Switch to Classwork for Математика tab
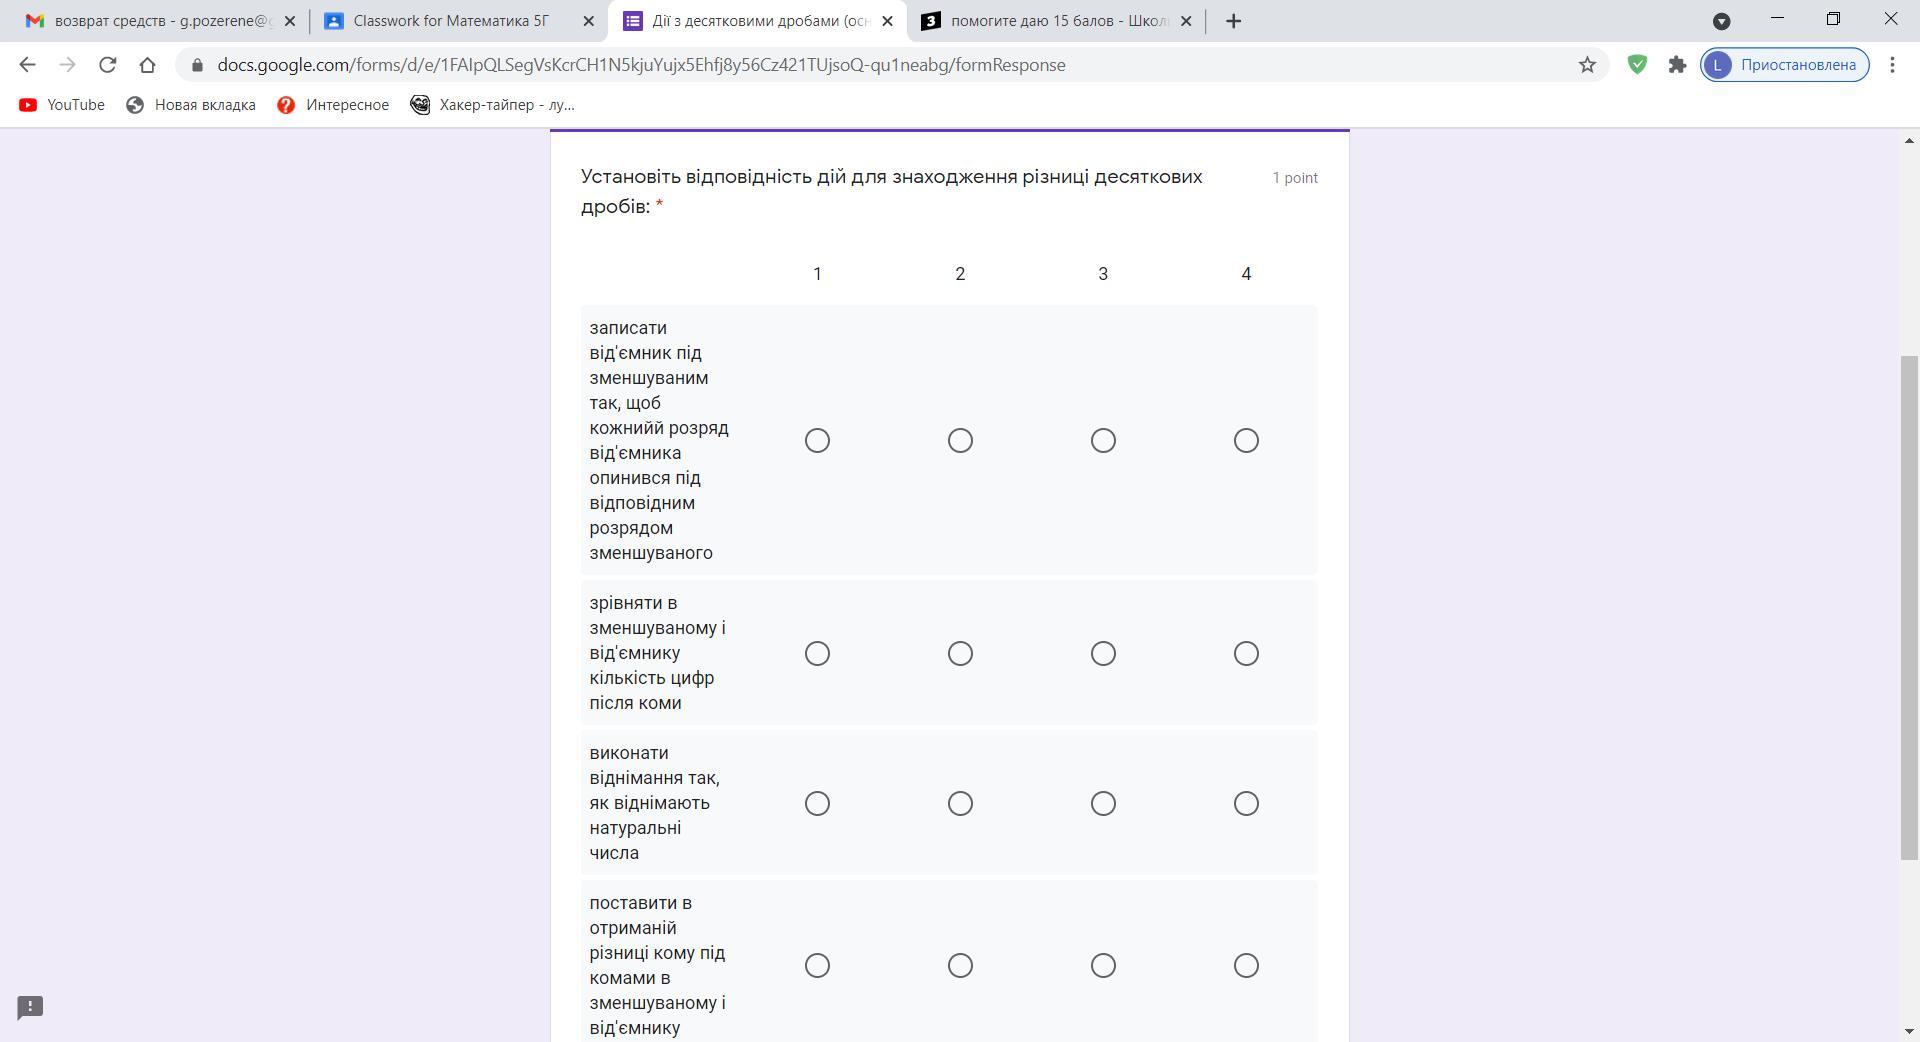This screenshot has height=1042, width=1920. 450,21
